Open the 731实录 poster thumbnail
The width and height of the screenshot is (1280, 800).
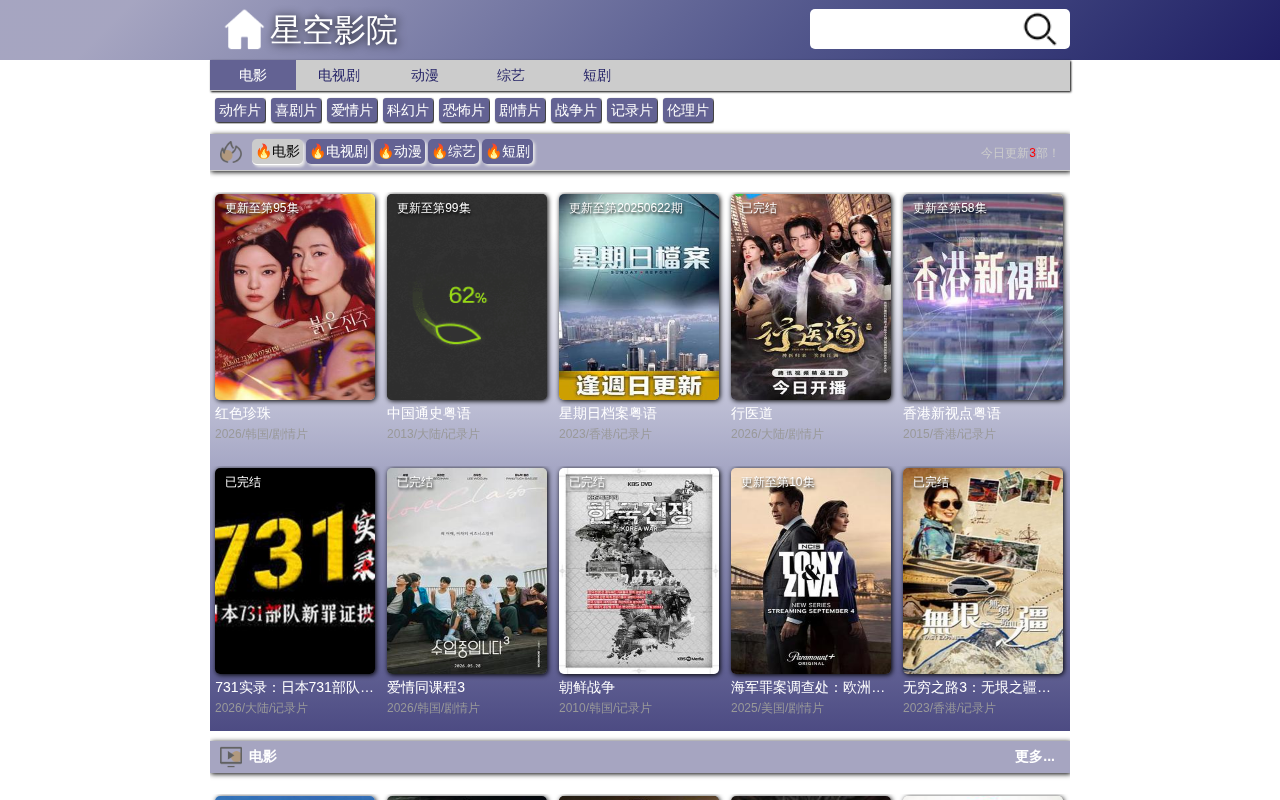tap(295, 571)
